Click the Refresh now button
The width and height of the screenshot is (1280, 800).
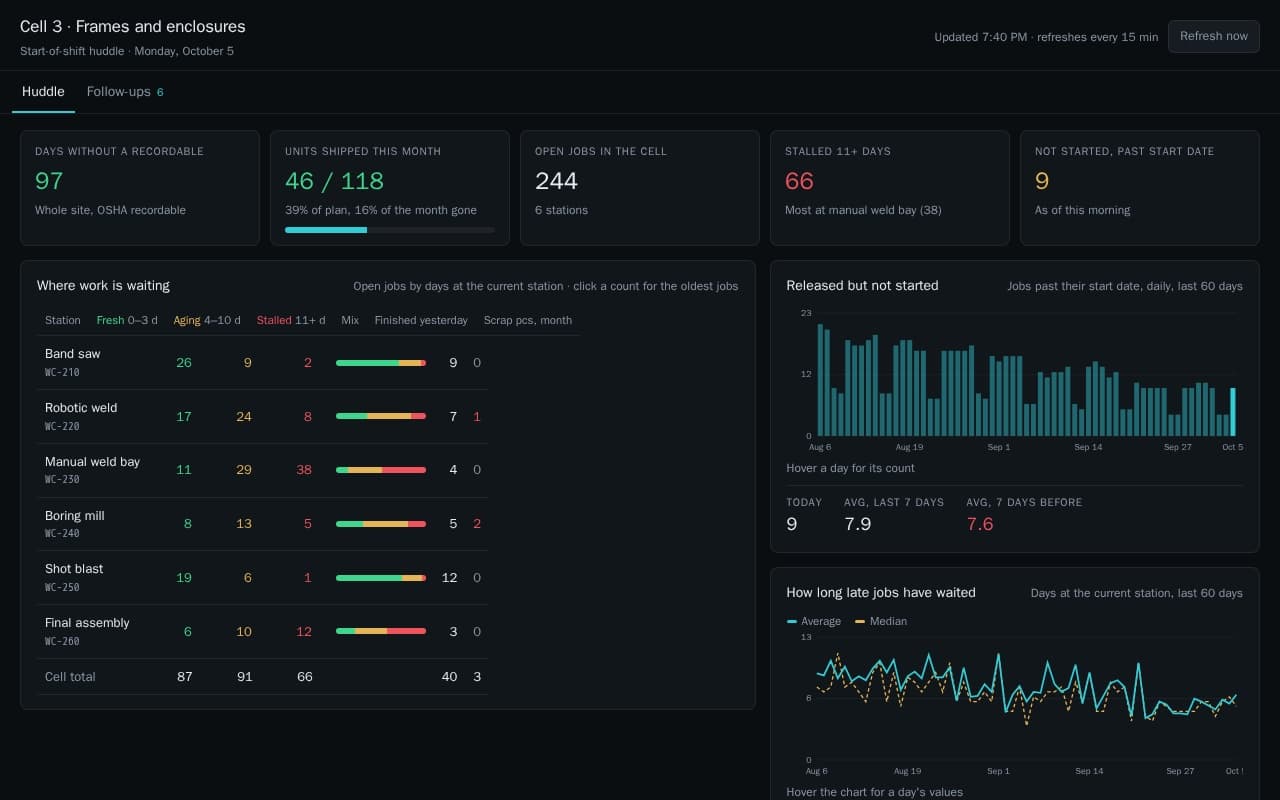pos(1213,36)
